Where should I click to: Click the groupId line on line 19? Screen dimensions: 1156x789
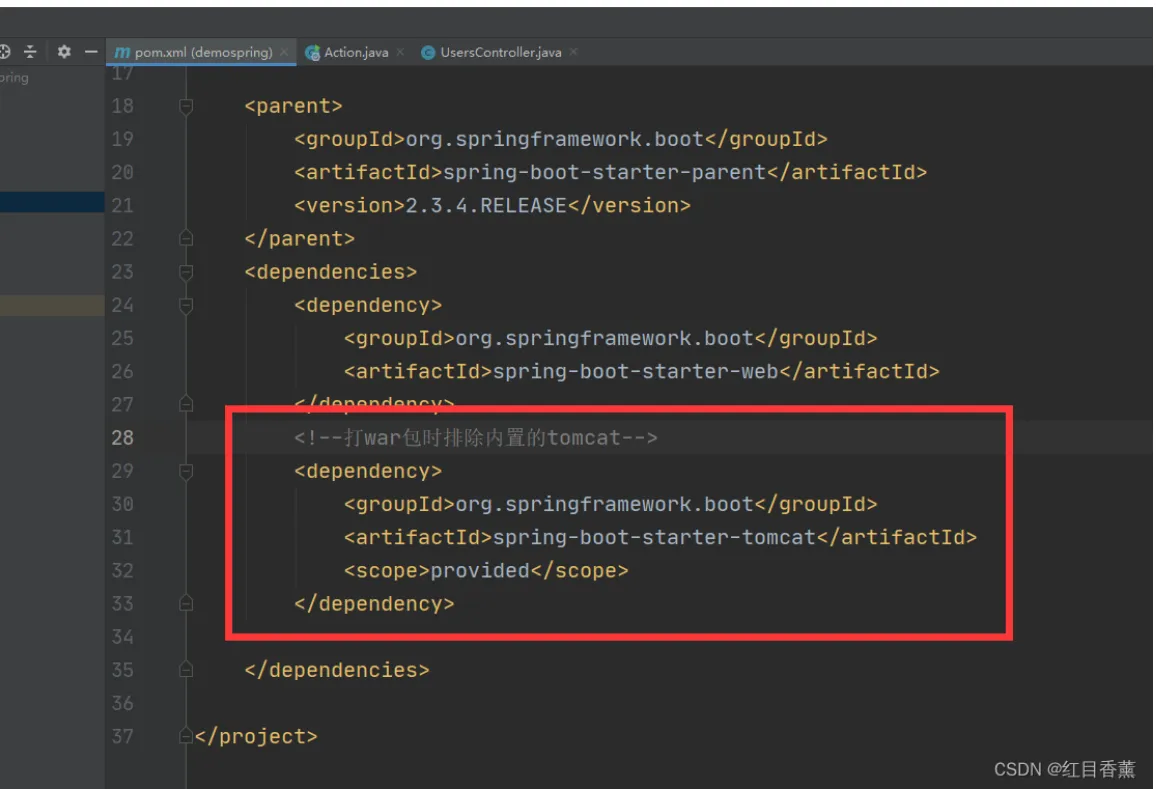pyautogui.click(x=560, y=139)
